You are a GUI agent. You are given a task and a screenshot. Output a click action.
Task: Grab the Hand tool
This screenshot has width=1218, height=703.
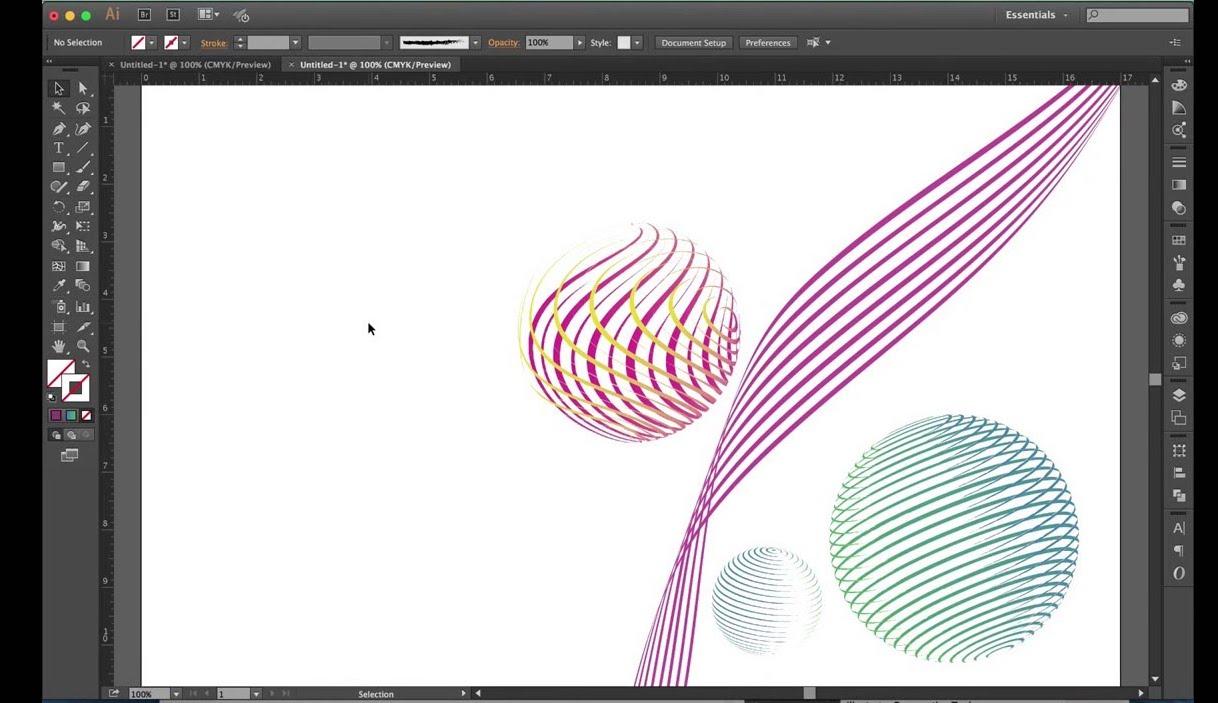pyautogui.click(x=60, y=346)
